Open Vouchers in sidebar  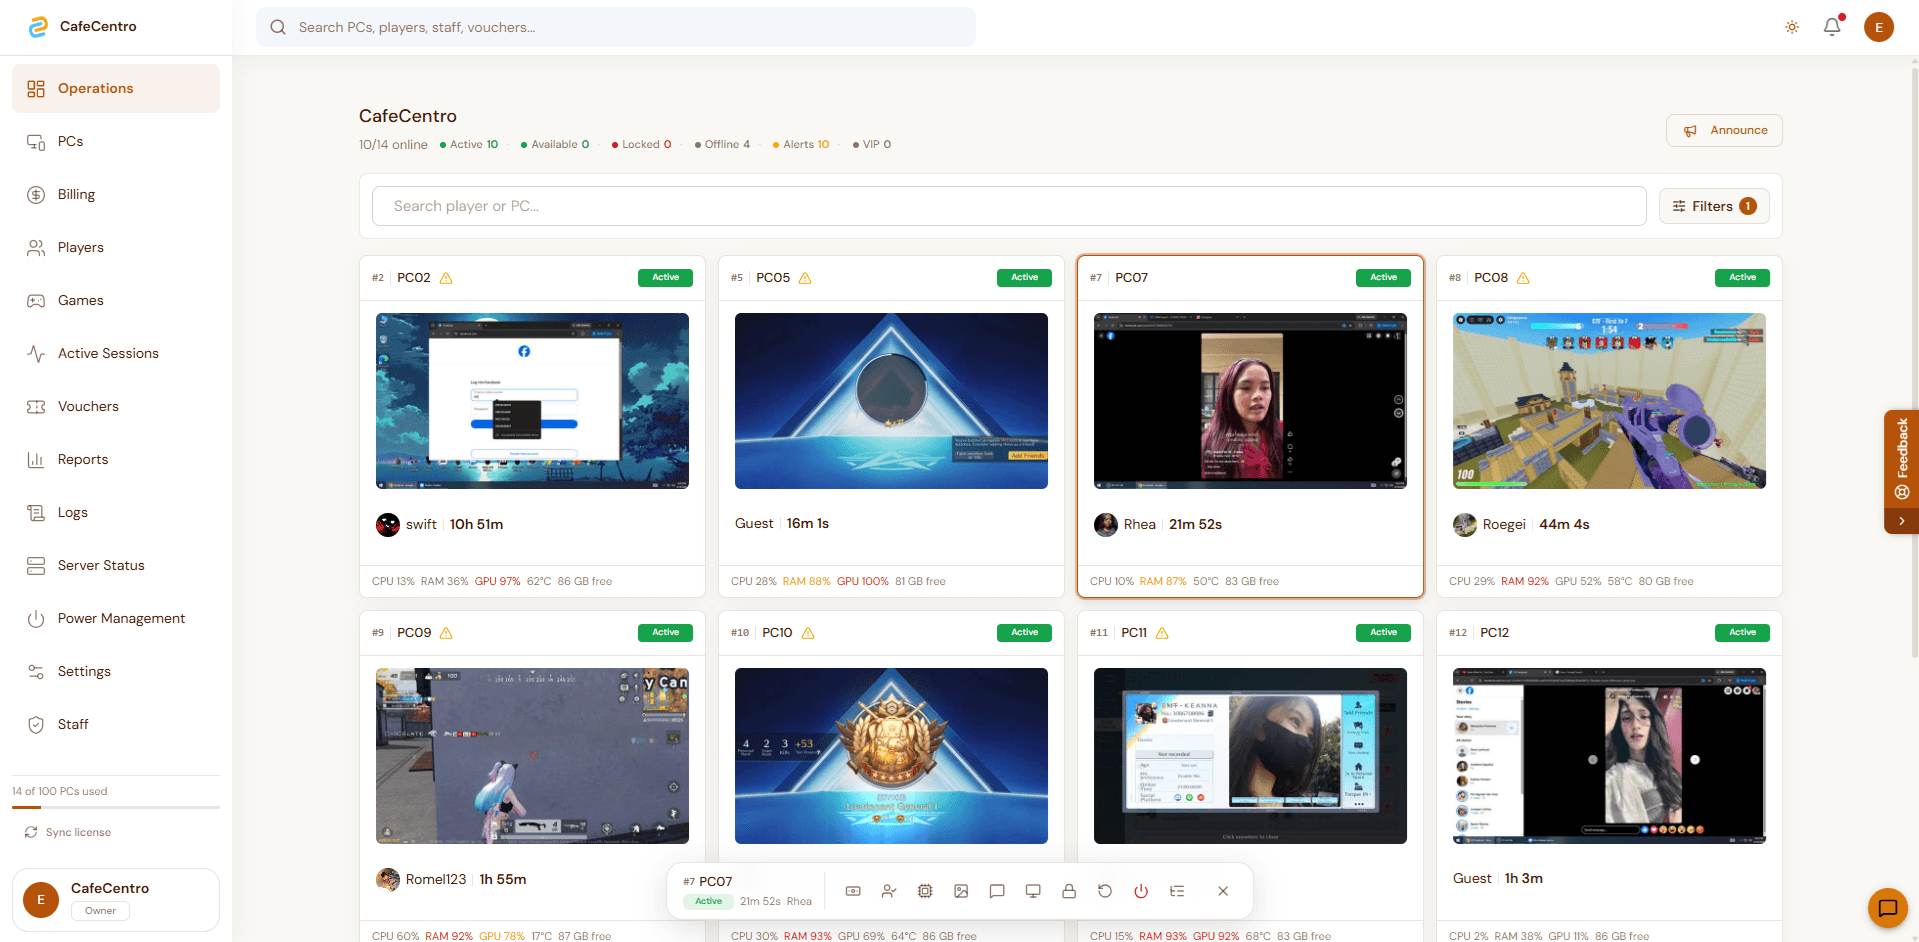pyautogui.click(x=116, y=406)
